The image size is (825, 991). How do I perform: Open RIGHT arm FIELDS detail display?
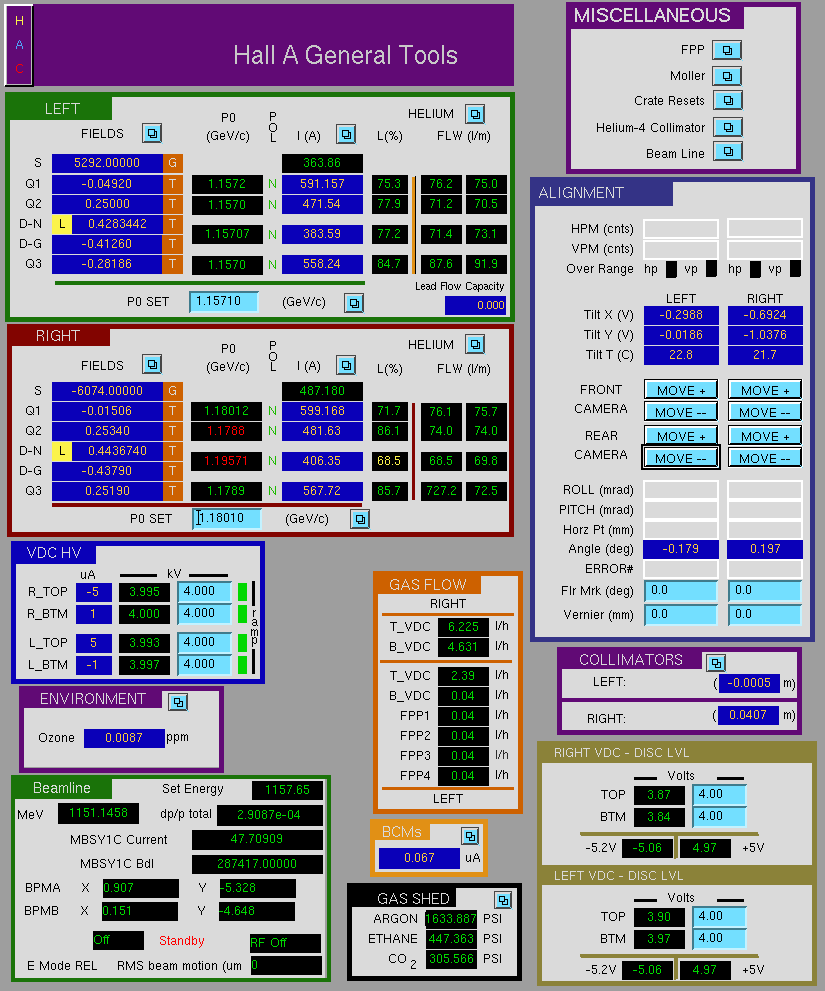(x=152, y=365)
